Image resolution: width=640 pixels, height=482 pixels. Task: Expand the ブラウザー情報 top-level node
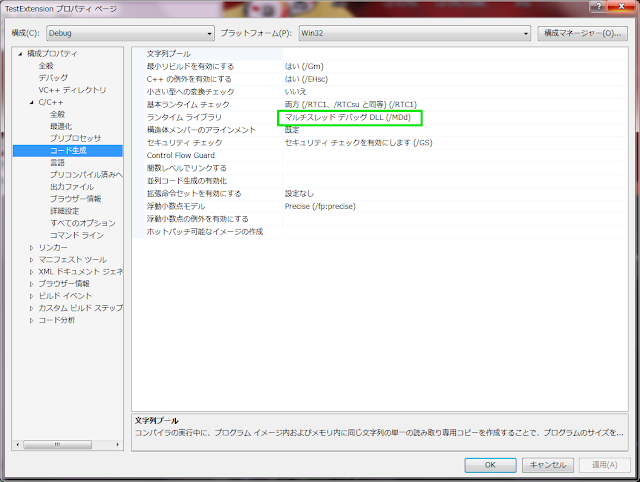(x=31, y=284)
